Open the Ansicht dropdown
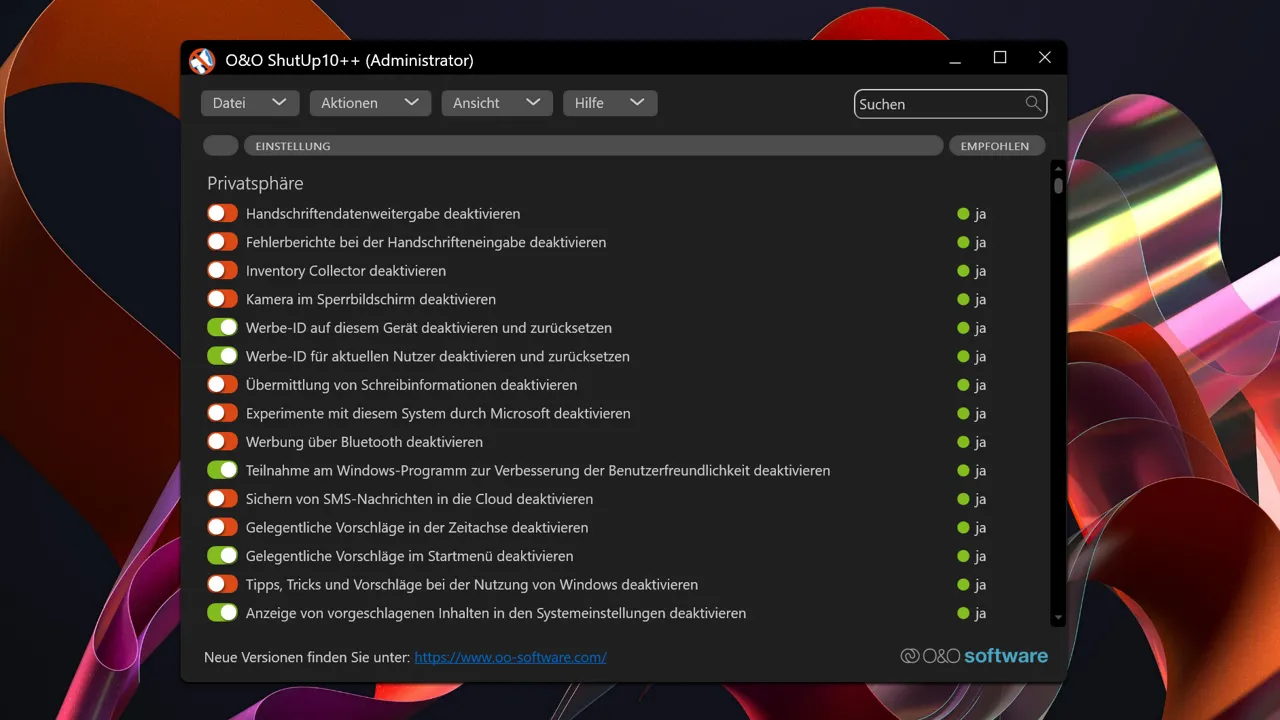The height and width of the screenshot is (720, 1280). click(497, 103)
